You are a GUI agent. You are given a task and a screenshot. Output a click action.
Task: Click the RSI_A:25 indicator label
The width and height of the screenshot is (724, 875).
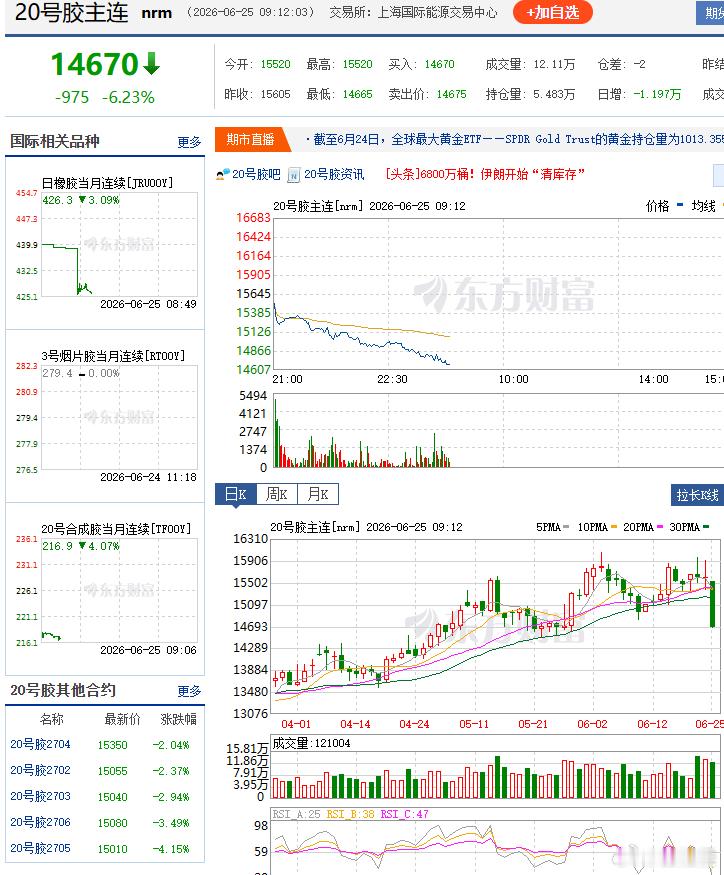[296, 814]
